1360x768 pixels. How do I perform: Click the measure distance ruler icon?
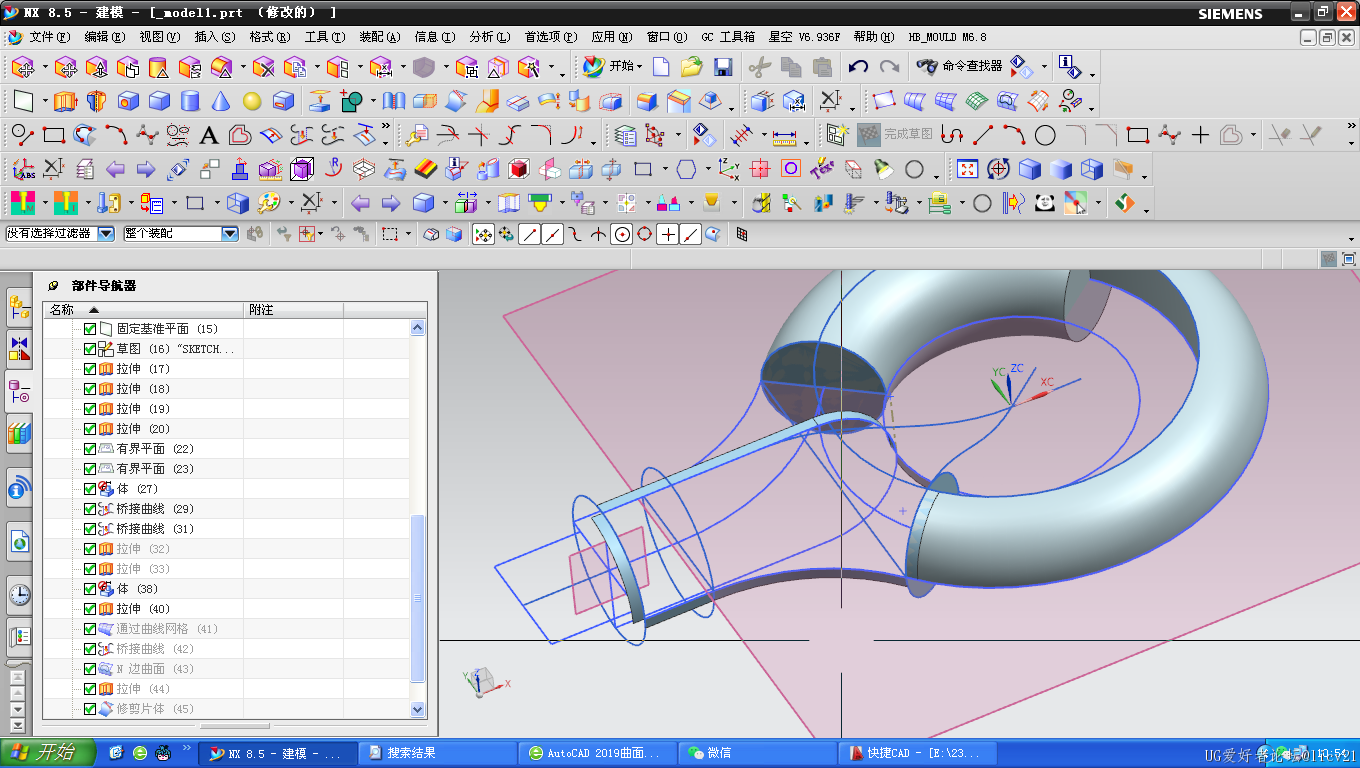[785, 135]
